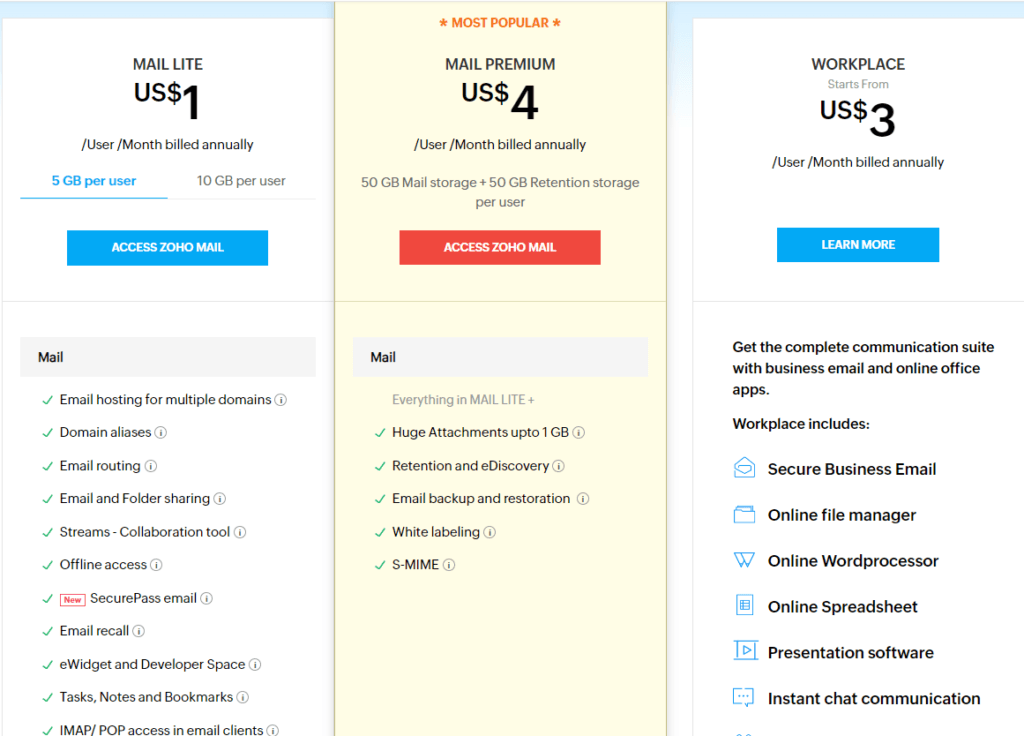Image resolution: width=1024 pixels, height=736 pixels.
Task: Select the 5 GB per user tab
Action: (94, 181)
